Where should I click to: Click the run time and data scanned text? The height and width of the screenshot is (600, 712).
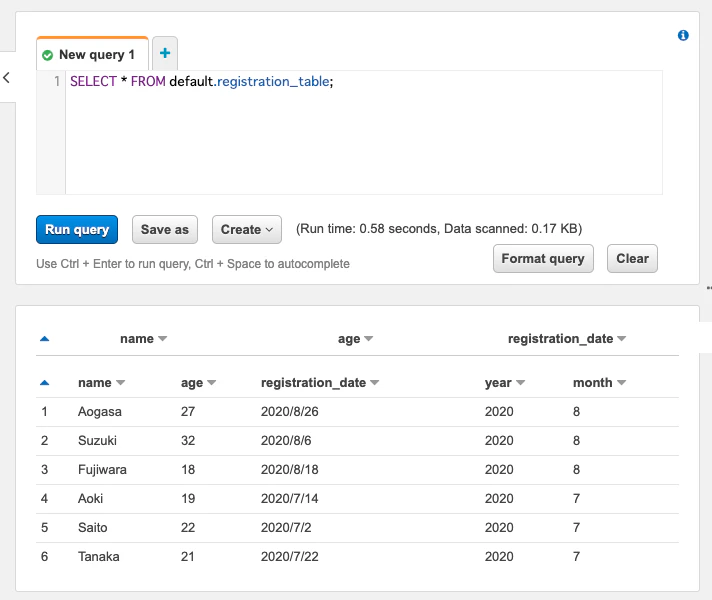439,228
